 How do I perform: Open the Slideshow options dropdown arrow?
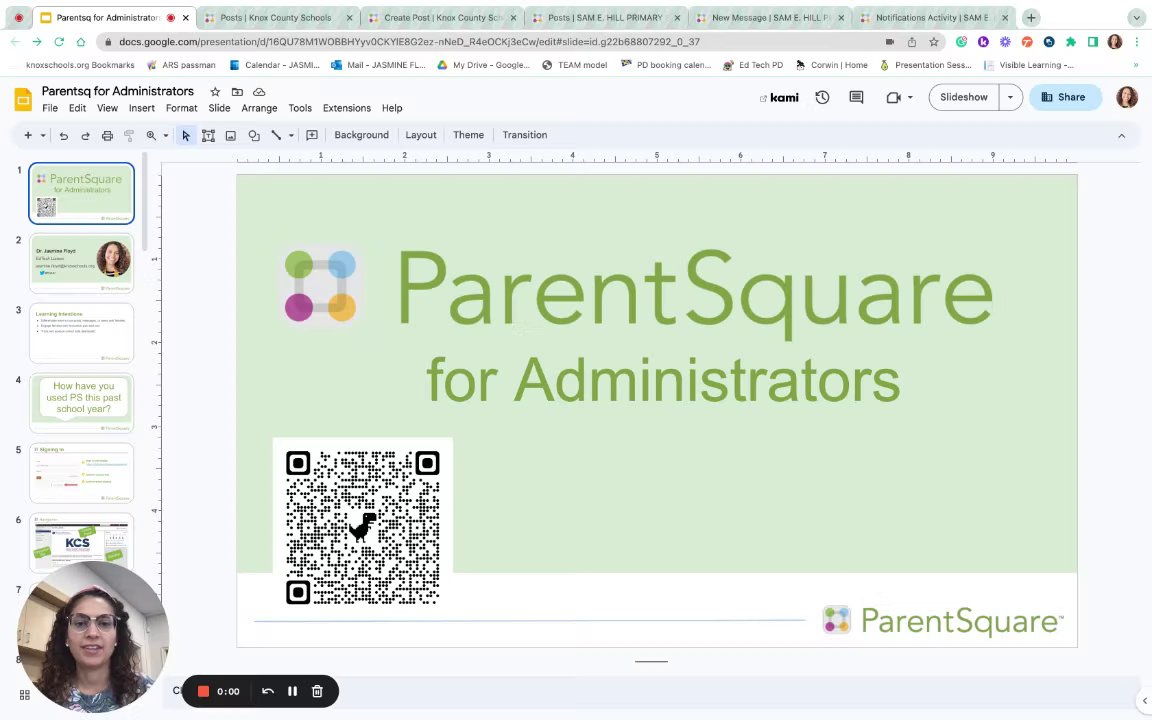pyautogui.click(x=1010, y=97)
